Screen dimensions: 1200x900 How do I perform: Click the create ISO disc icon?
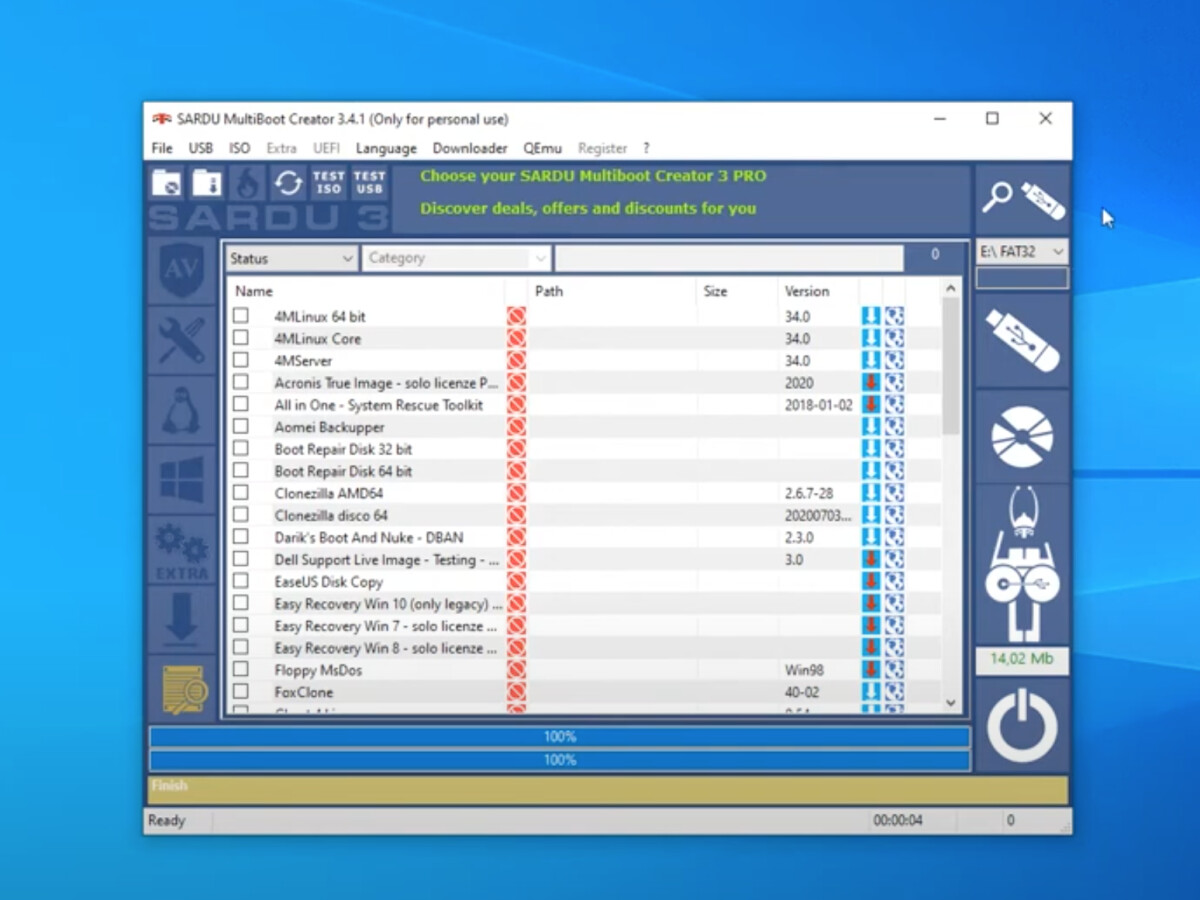coord(1022,437)
